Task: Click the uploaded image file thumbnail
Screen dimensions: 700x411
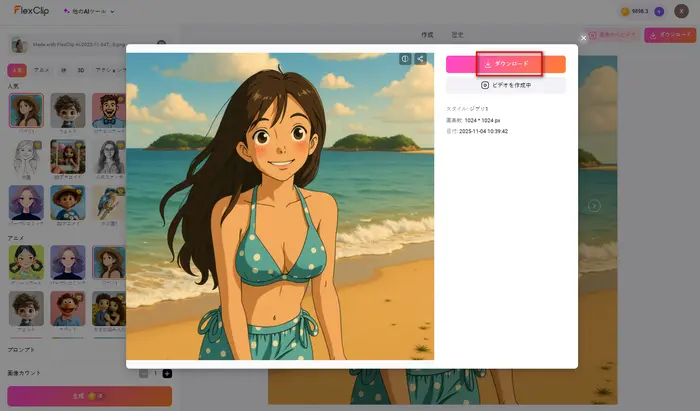Action: 19,45
